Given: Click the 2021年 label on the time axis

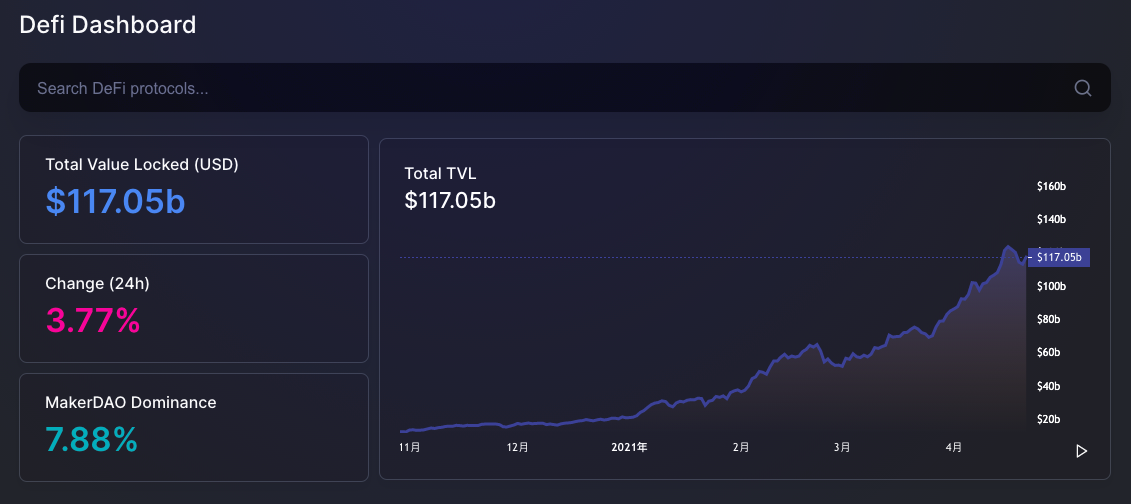Looking at the screenshot, I should [630, 448].
